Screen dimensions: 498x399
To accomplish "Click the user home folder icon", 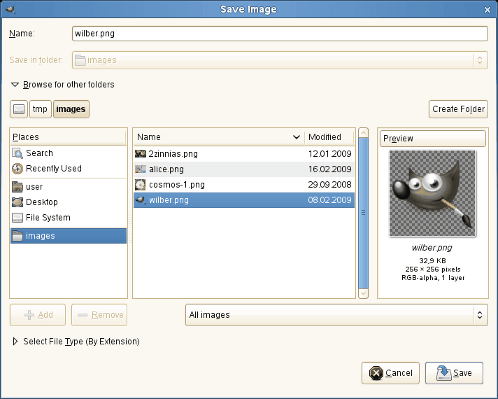I will click(17, 187).
